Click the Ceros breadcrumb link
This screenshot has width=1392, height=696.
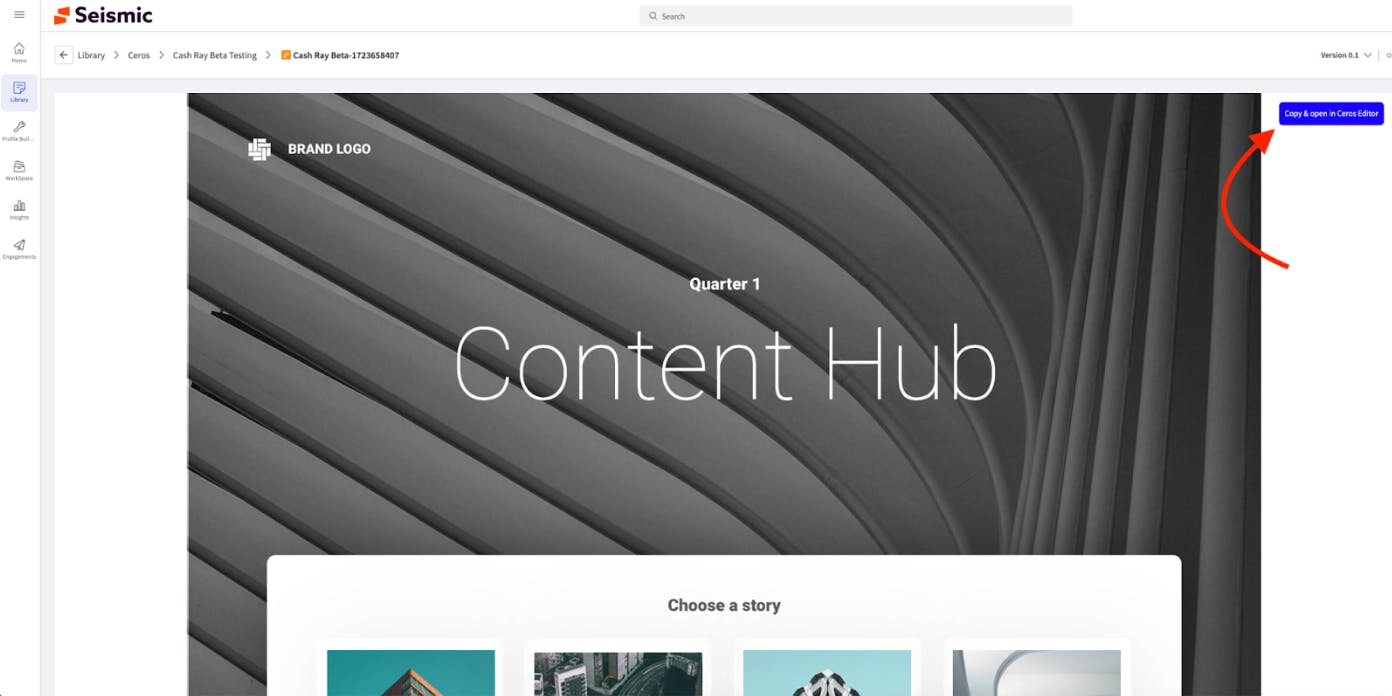(139, 55)
